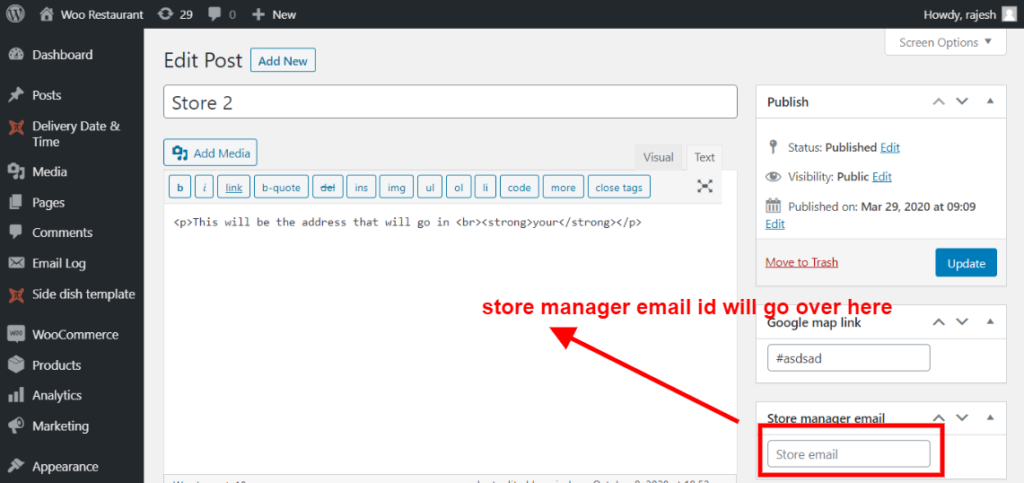Viewport: 1024px width, 483px height.
Task: Click the Add Media button
Action: click(211, 153)
